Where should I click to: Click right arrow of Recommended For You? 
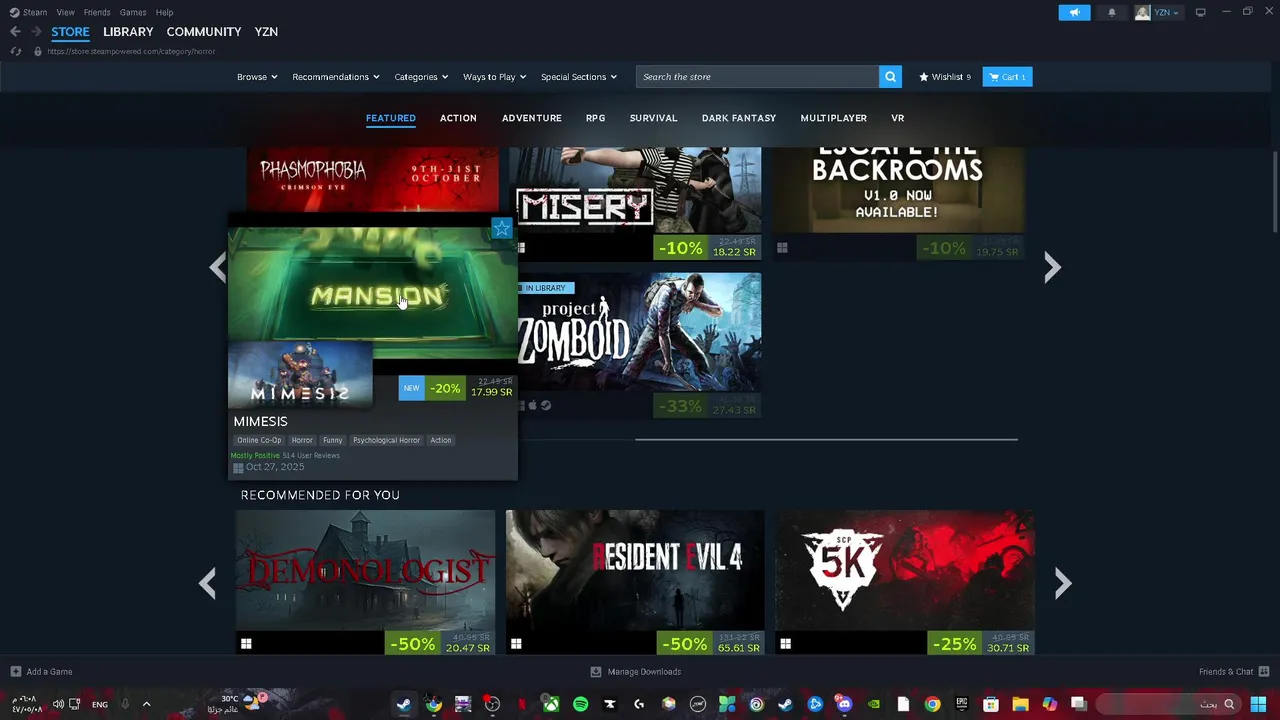(1062, 583)
